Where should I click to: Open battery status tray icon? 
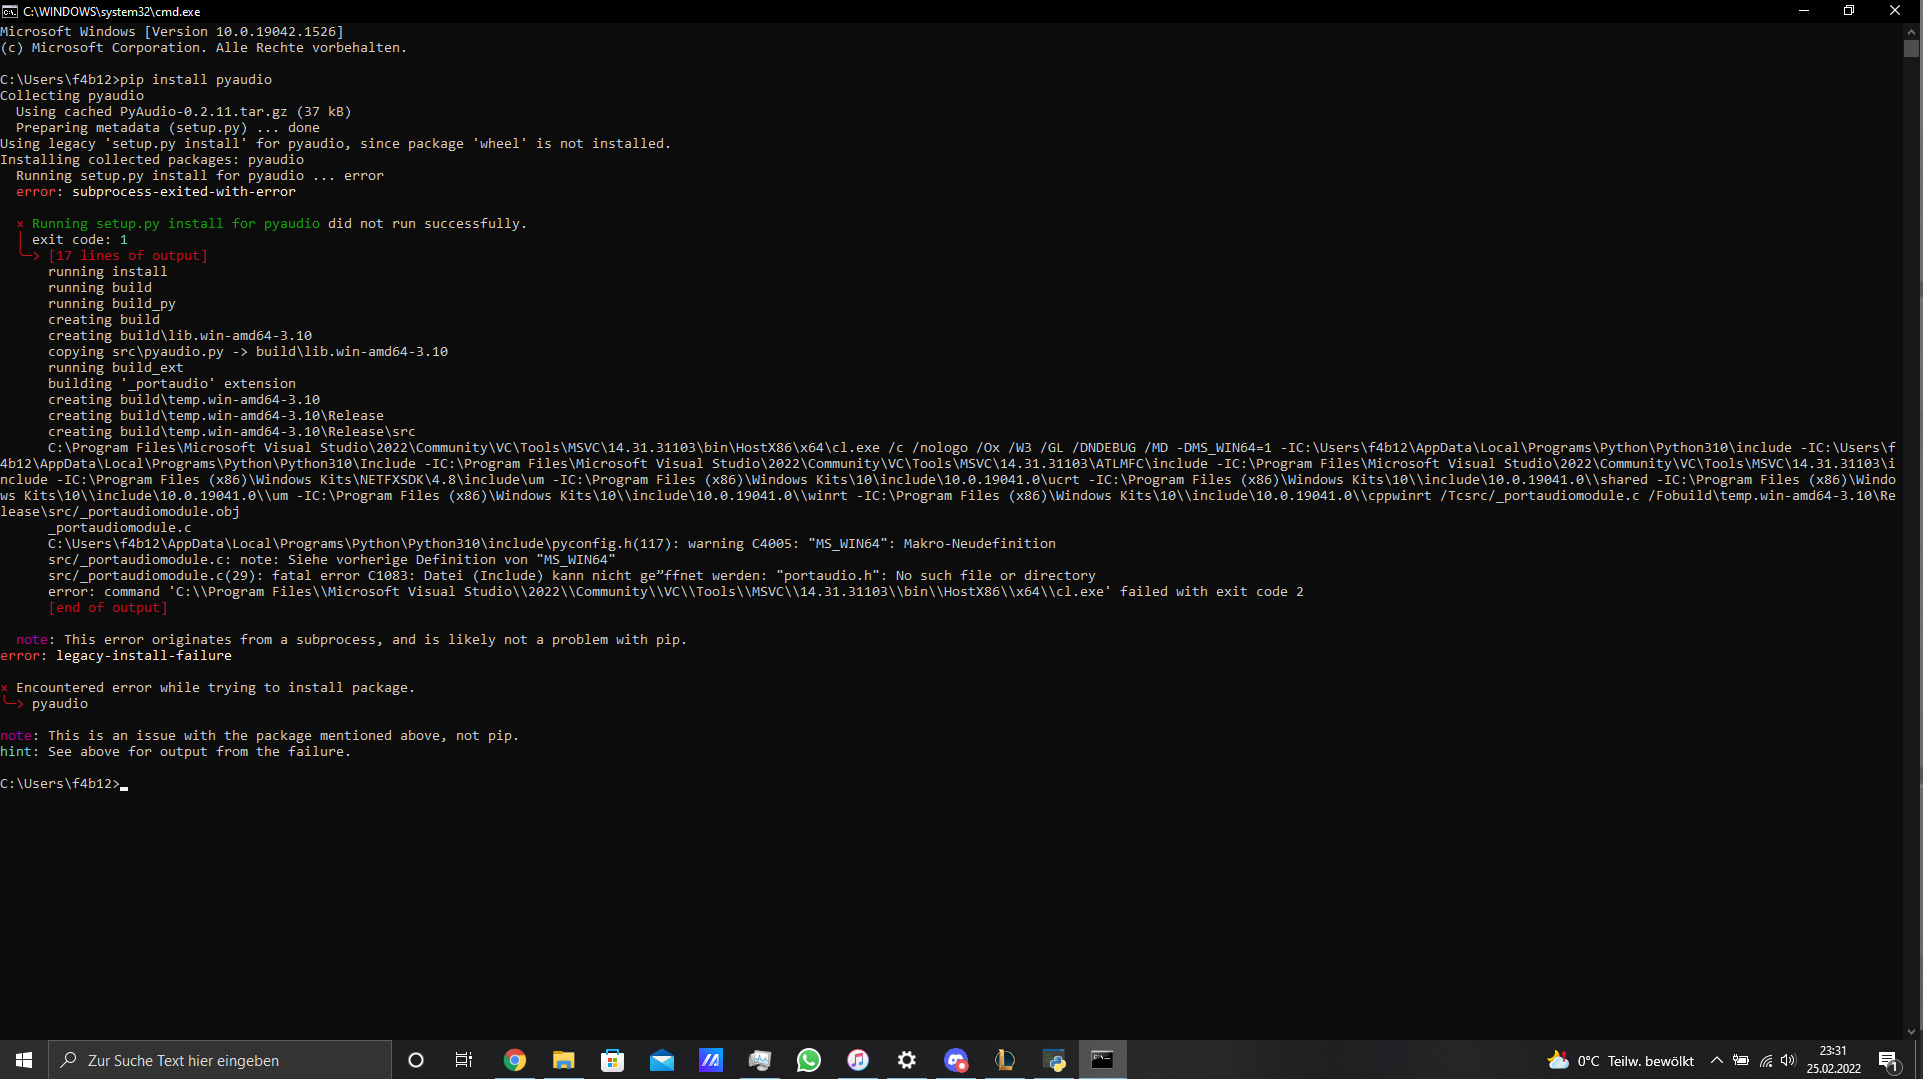click(x=1741, y=1060)
